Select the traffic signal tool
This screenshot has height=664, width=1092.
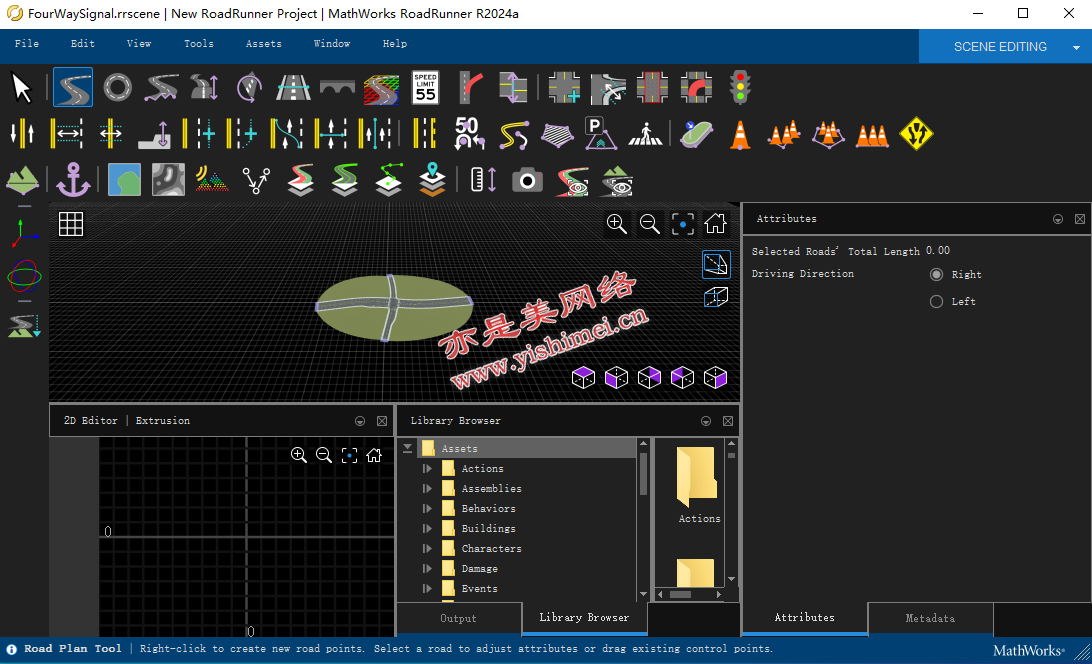[x=740, y=88]
